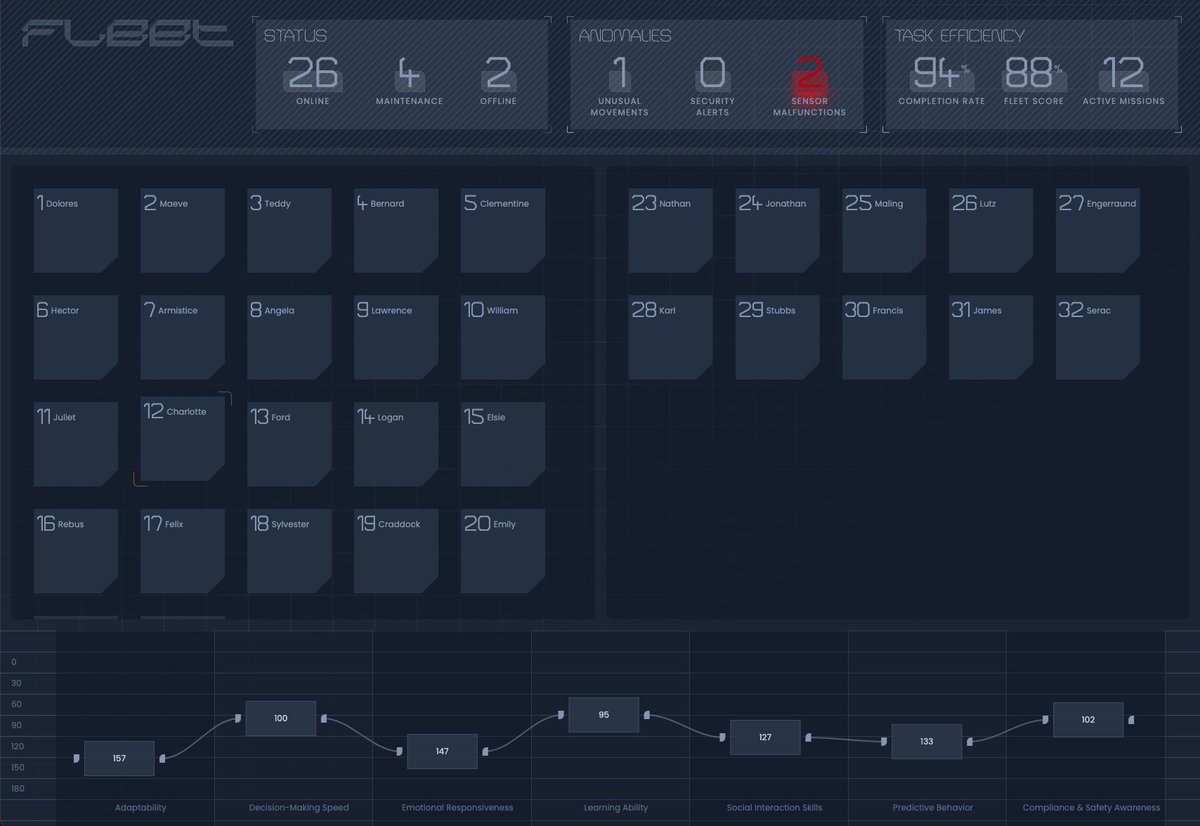Open the Felix card
Screen dimensions: 1200x826
point(182,551)
